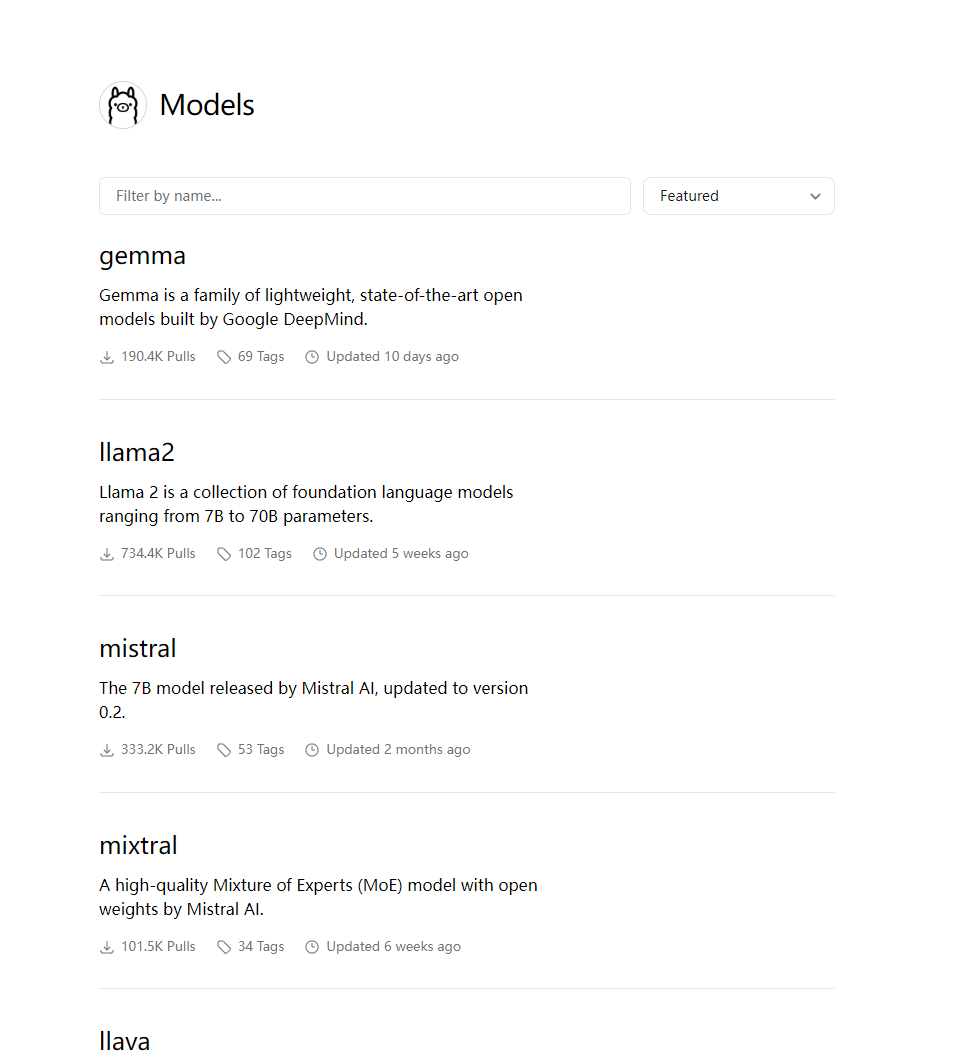Viewport: 976px width, 1060px height.
Task: Click the clock icon in the gemma row
Action: 312,357
